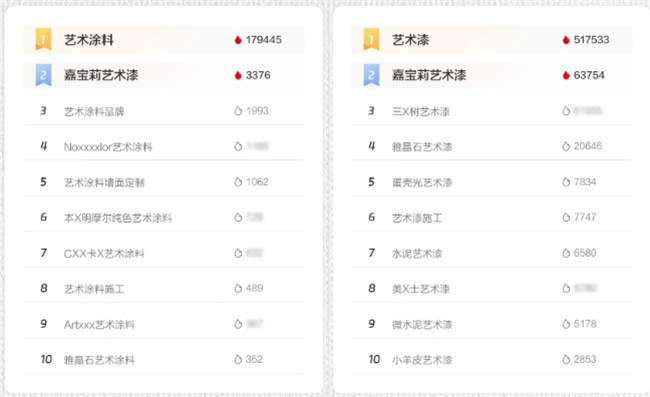This screenshot has height=397, width=650.
Task: Click the gold rank 1 badge beside 艺术漆
Action: point(371,39)
